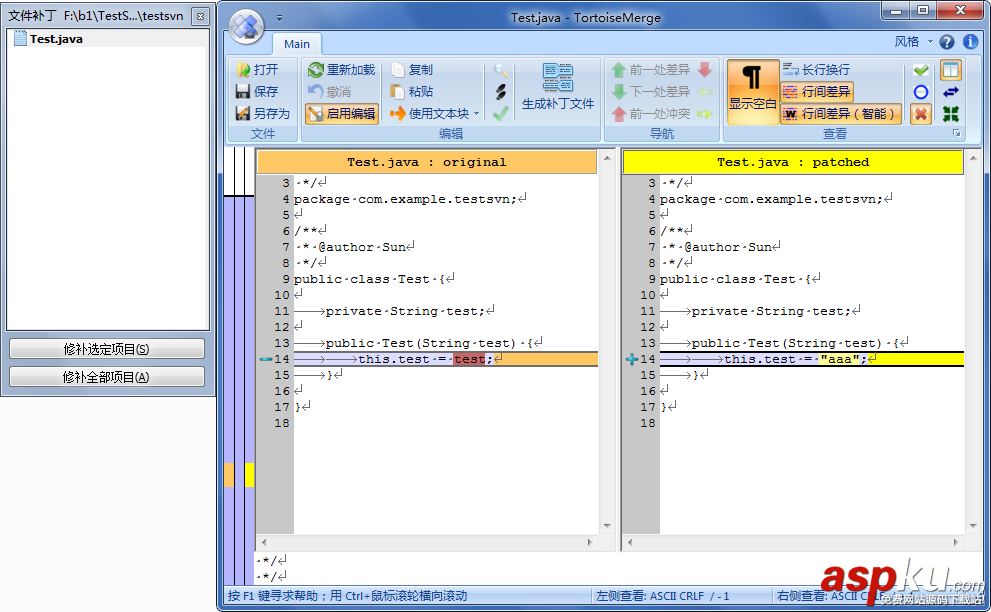The height and width of the screenshot is (612, 991).
Task: Click 复制 copy button
Action: (x=412, y=70)
